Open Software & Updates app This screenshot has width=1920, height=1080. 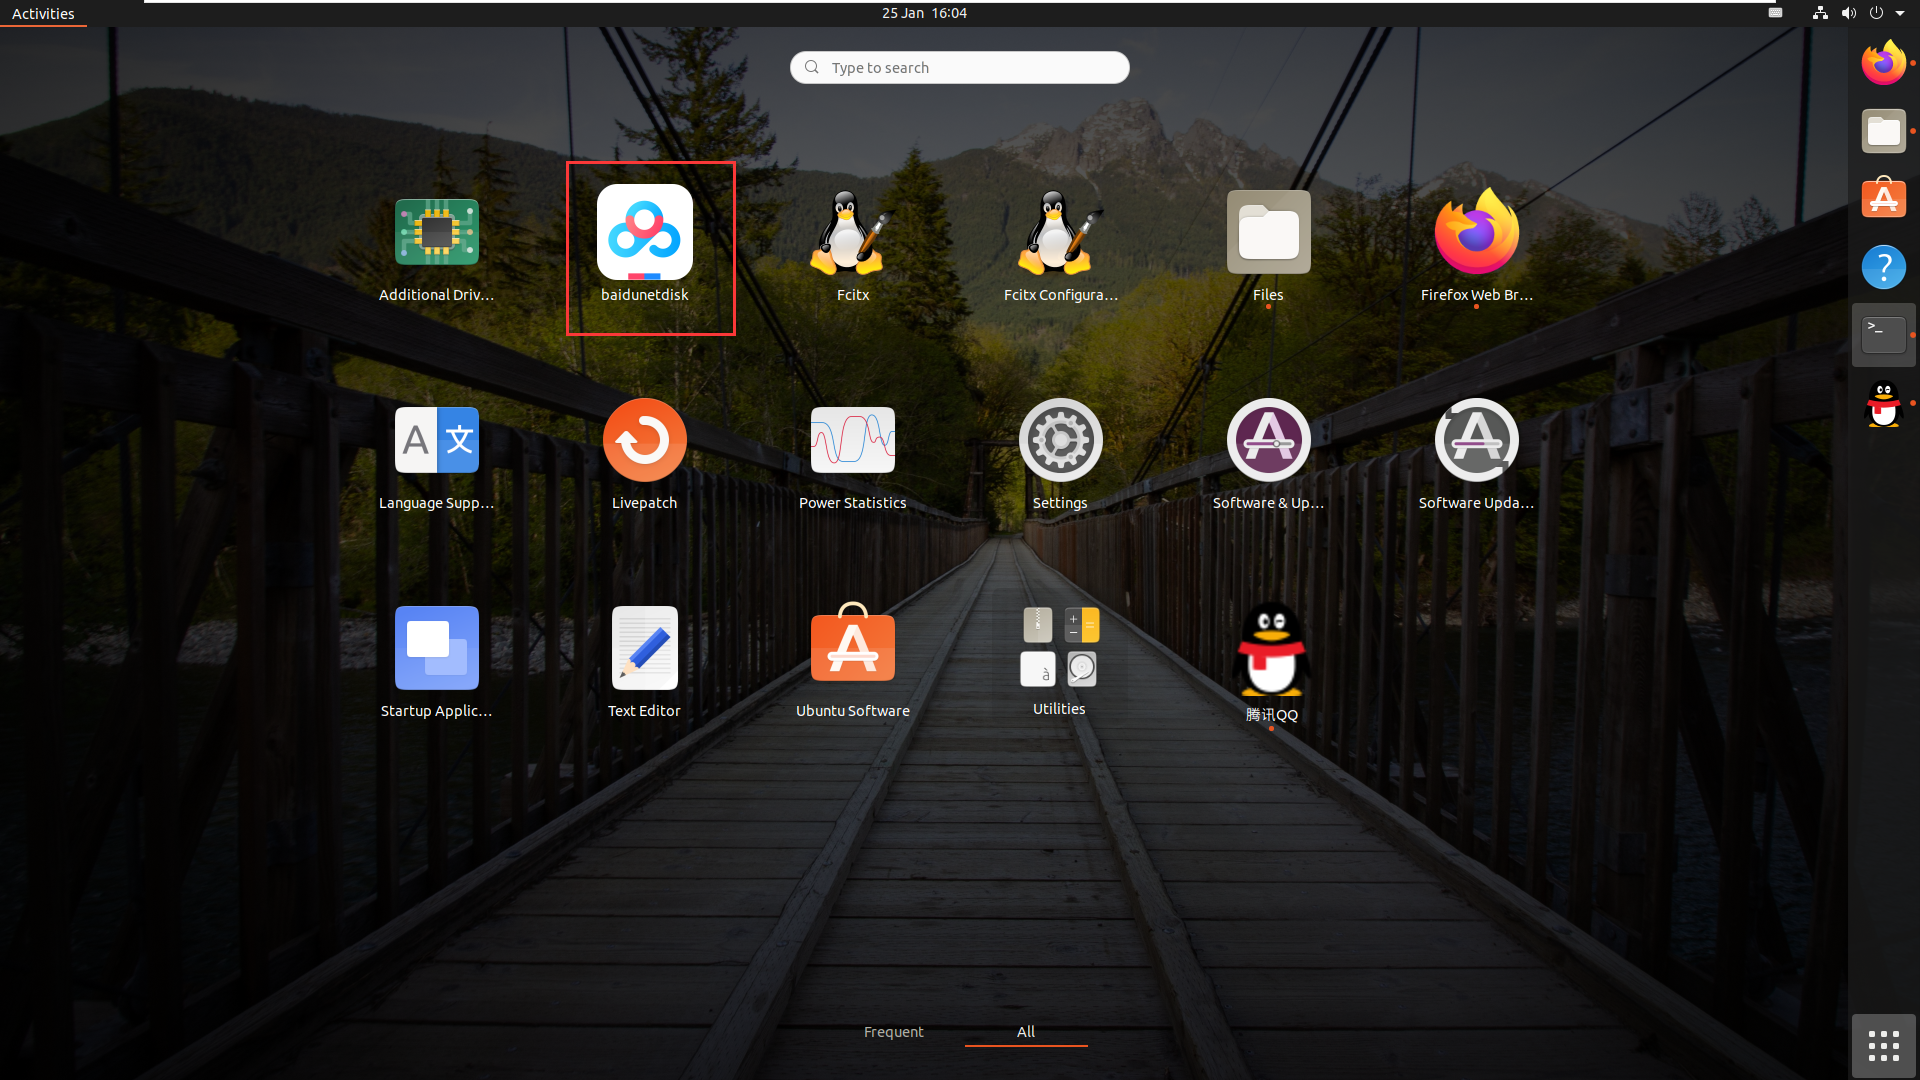tap(1268, 441)
